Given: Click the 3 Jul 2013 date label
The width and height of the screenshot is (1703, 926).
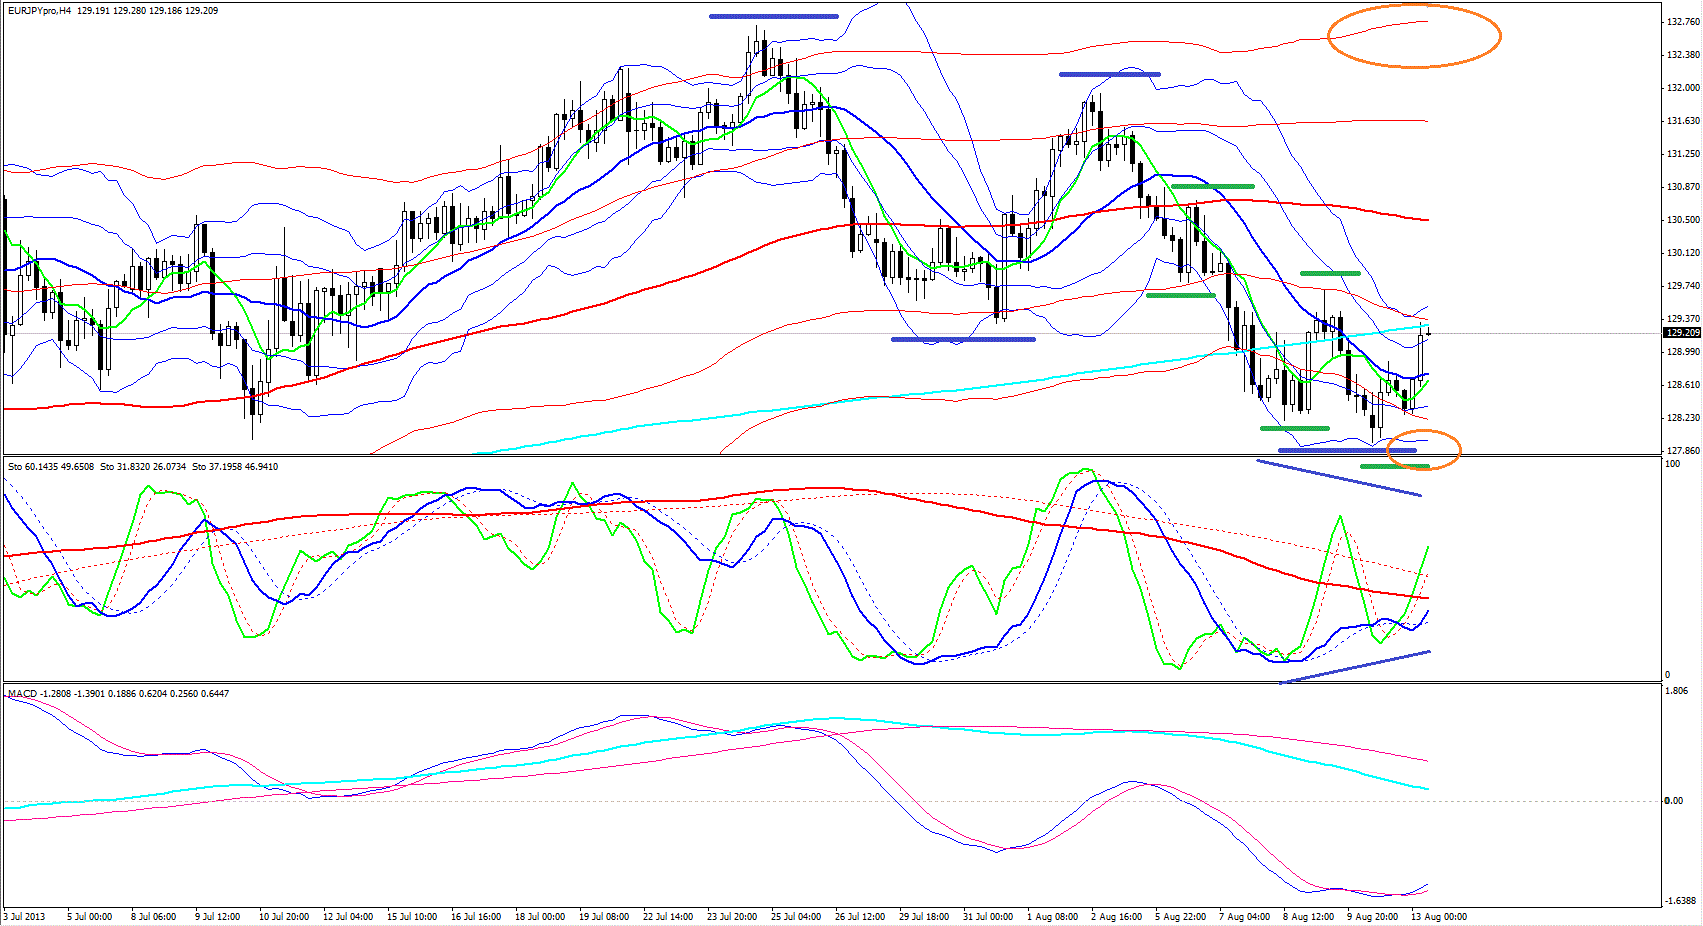Looking at the screenshot, I should point(25,916).
